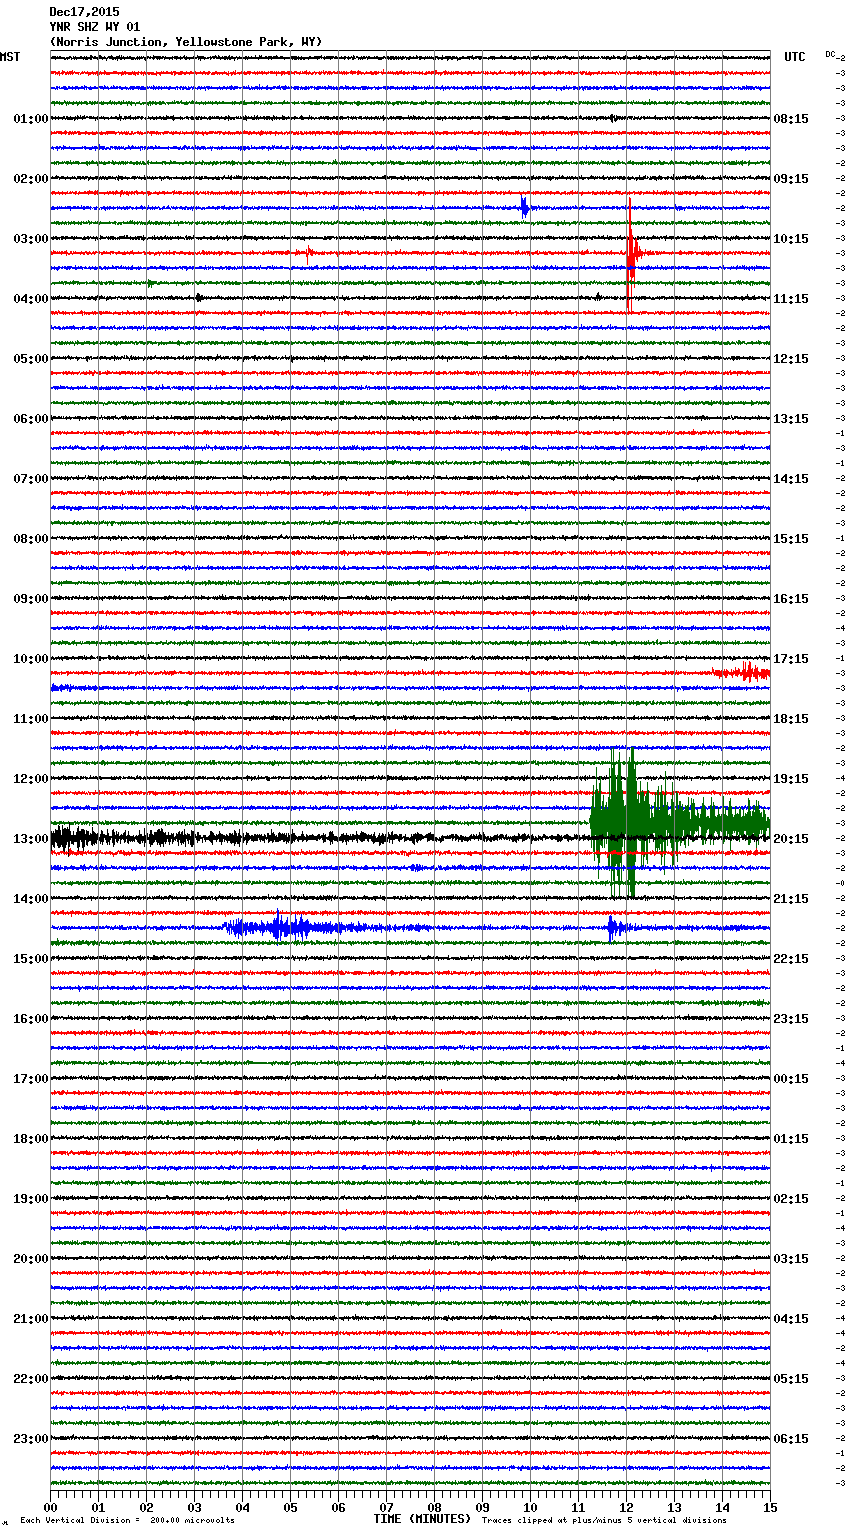
Task: Click the 18:00 MST hour label
Action: pos(31,1139)
